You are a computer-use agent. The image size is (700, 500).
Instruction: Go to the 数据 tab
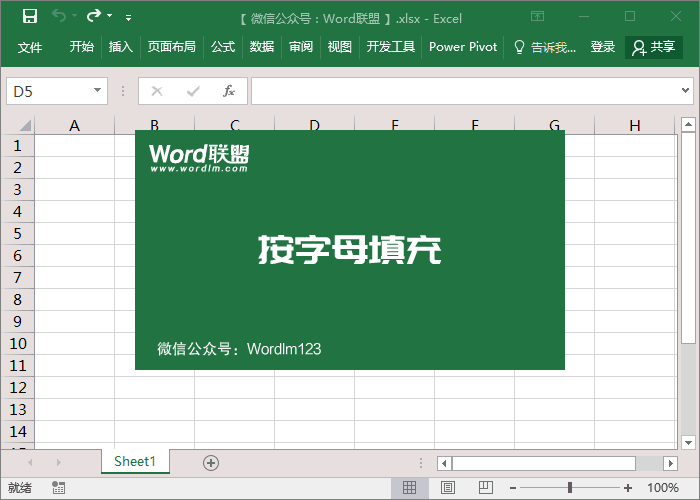pyautogui.click(x=262, y=47)
